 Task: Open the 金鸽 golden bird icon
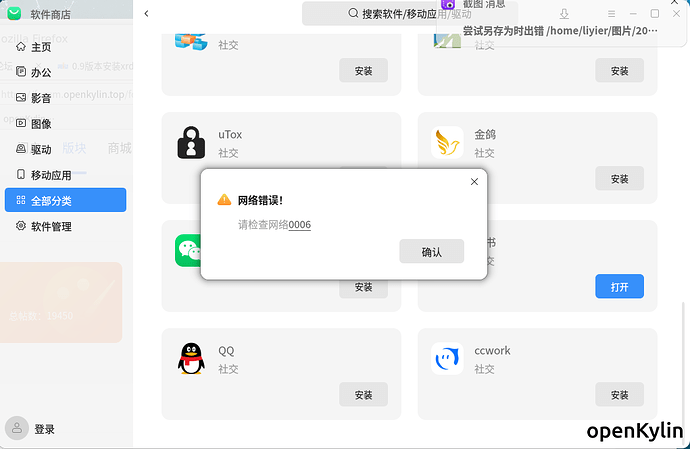coord(447,143)
